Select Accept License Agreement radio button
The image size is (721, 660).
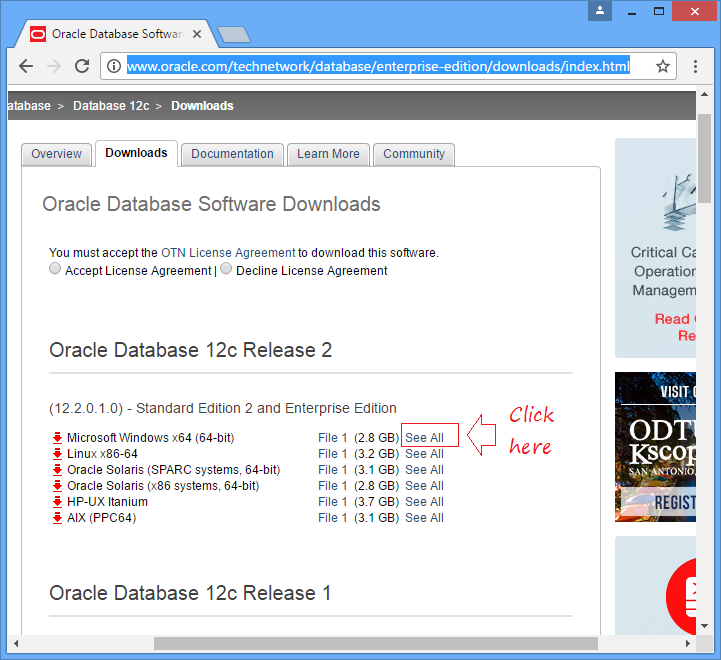tap(55, 268)
